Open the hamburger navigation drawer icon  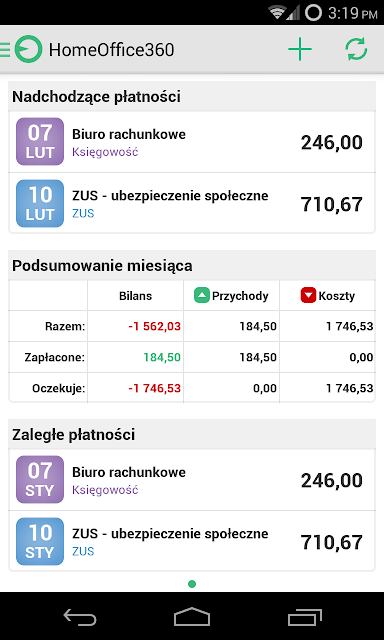click(x=5, y=49)
